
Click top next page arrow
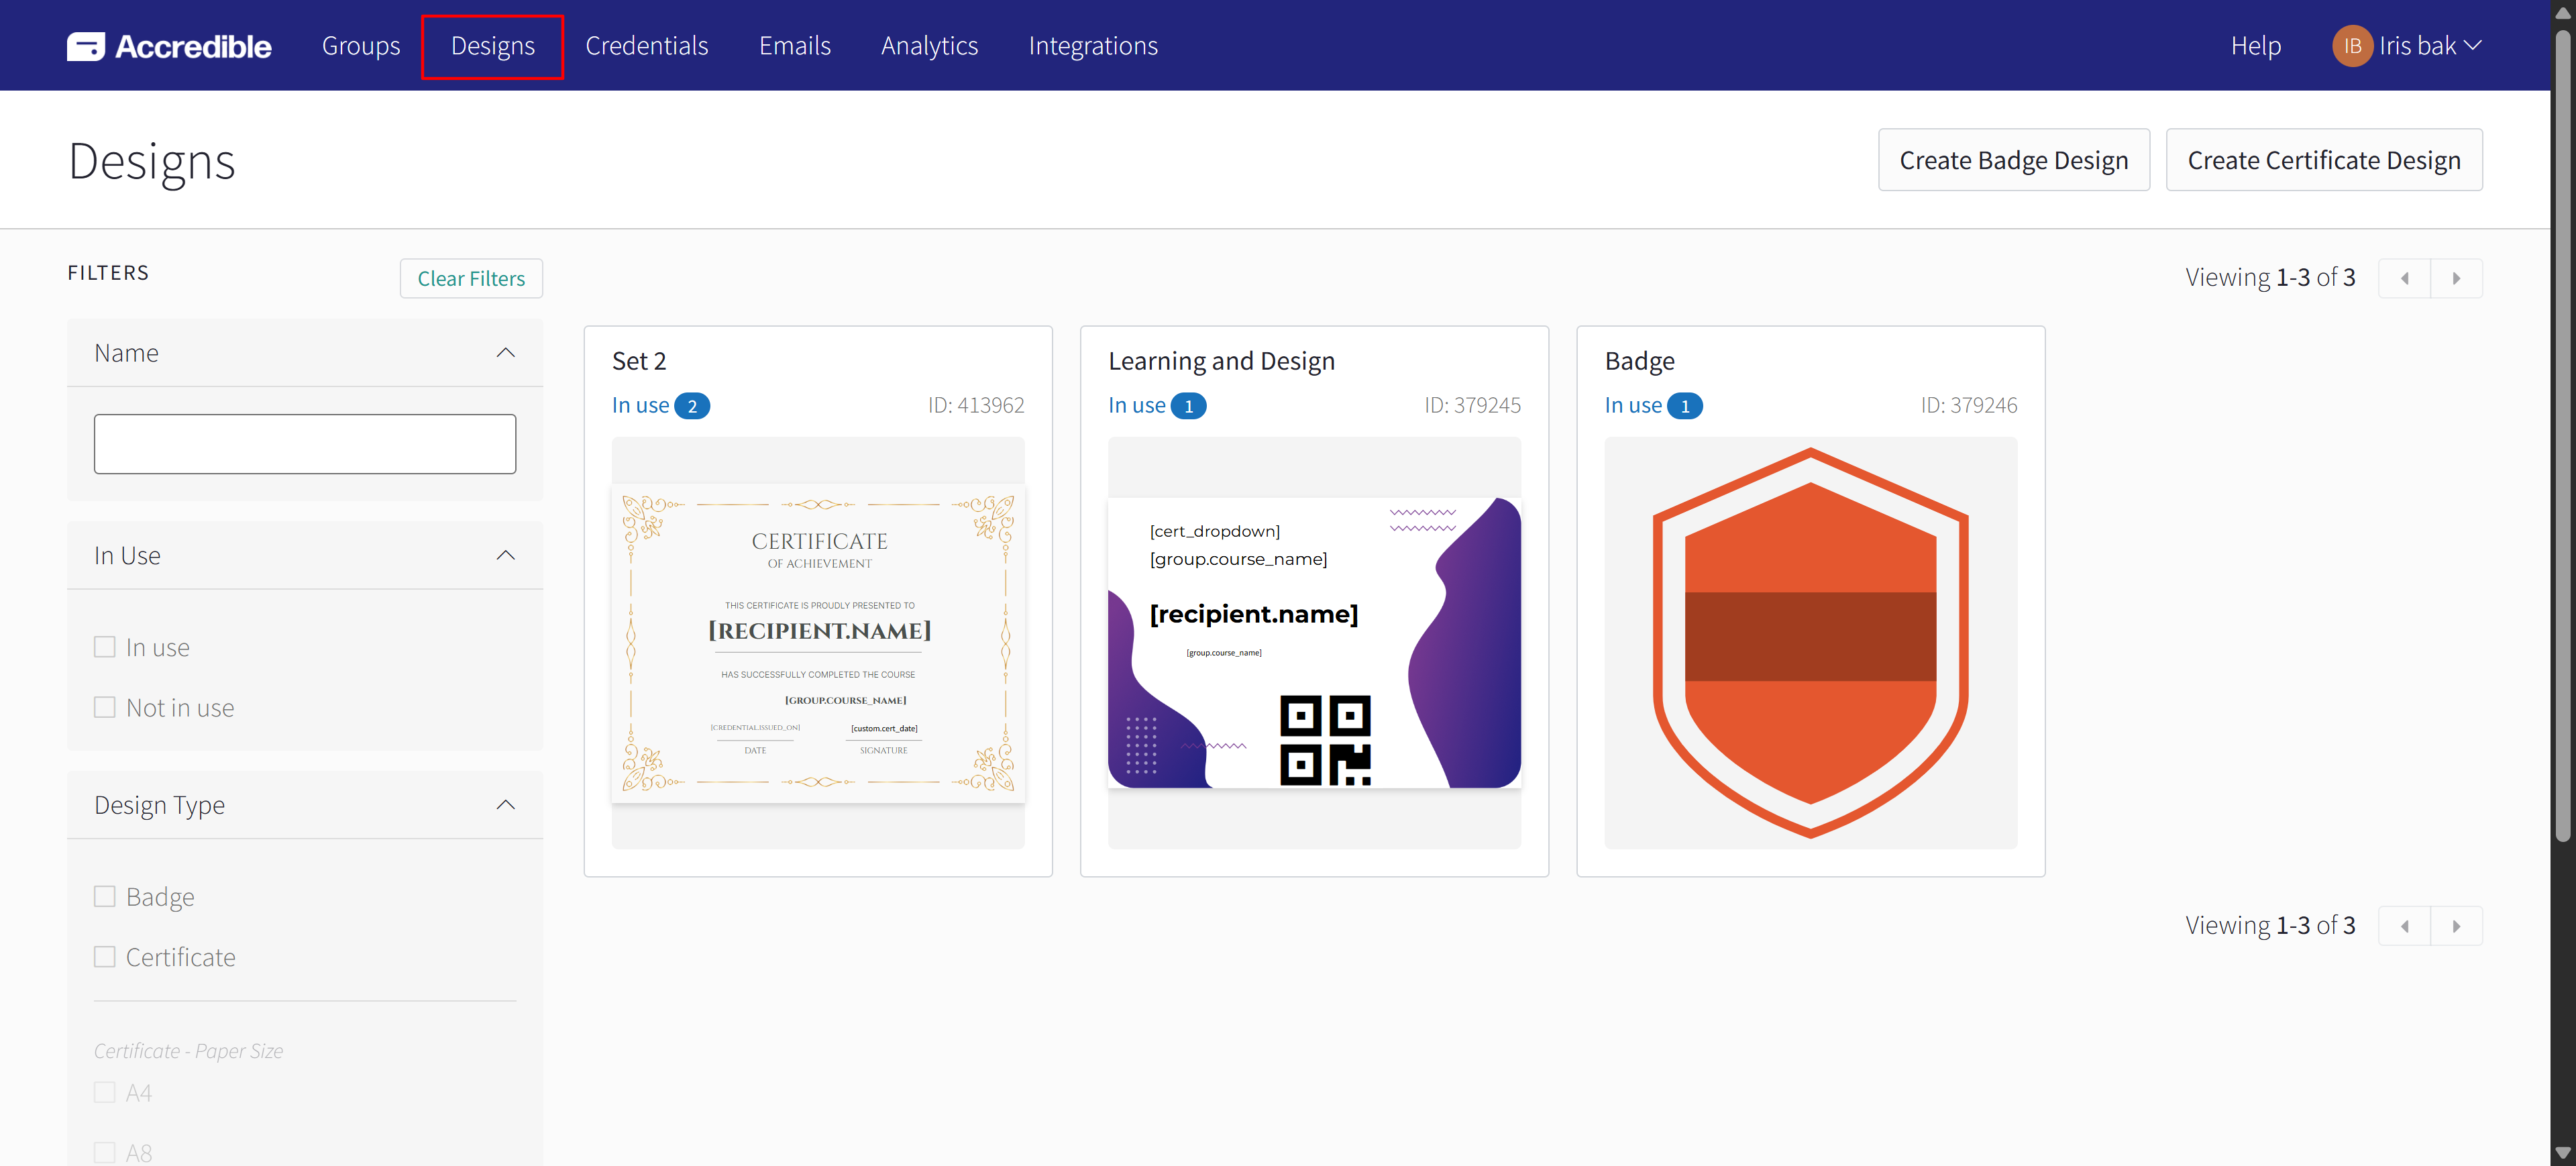pyautogui.click(x=2456, y=278)
